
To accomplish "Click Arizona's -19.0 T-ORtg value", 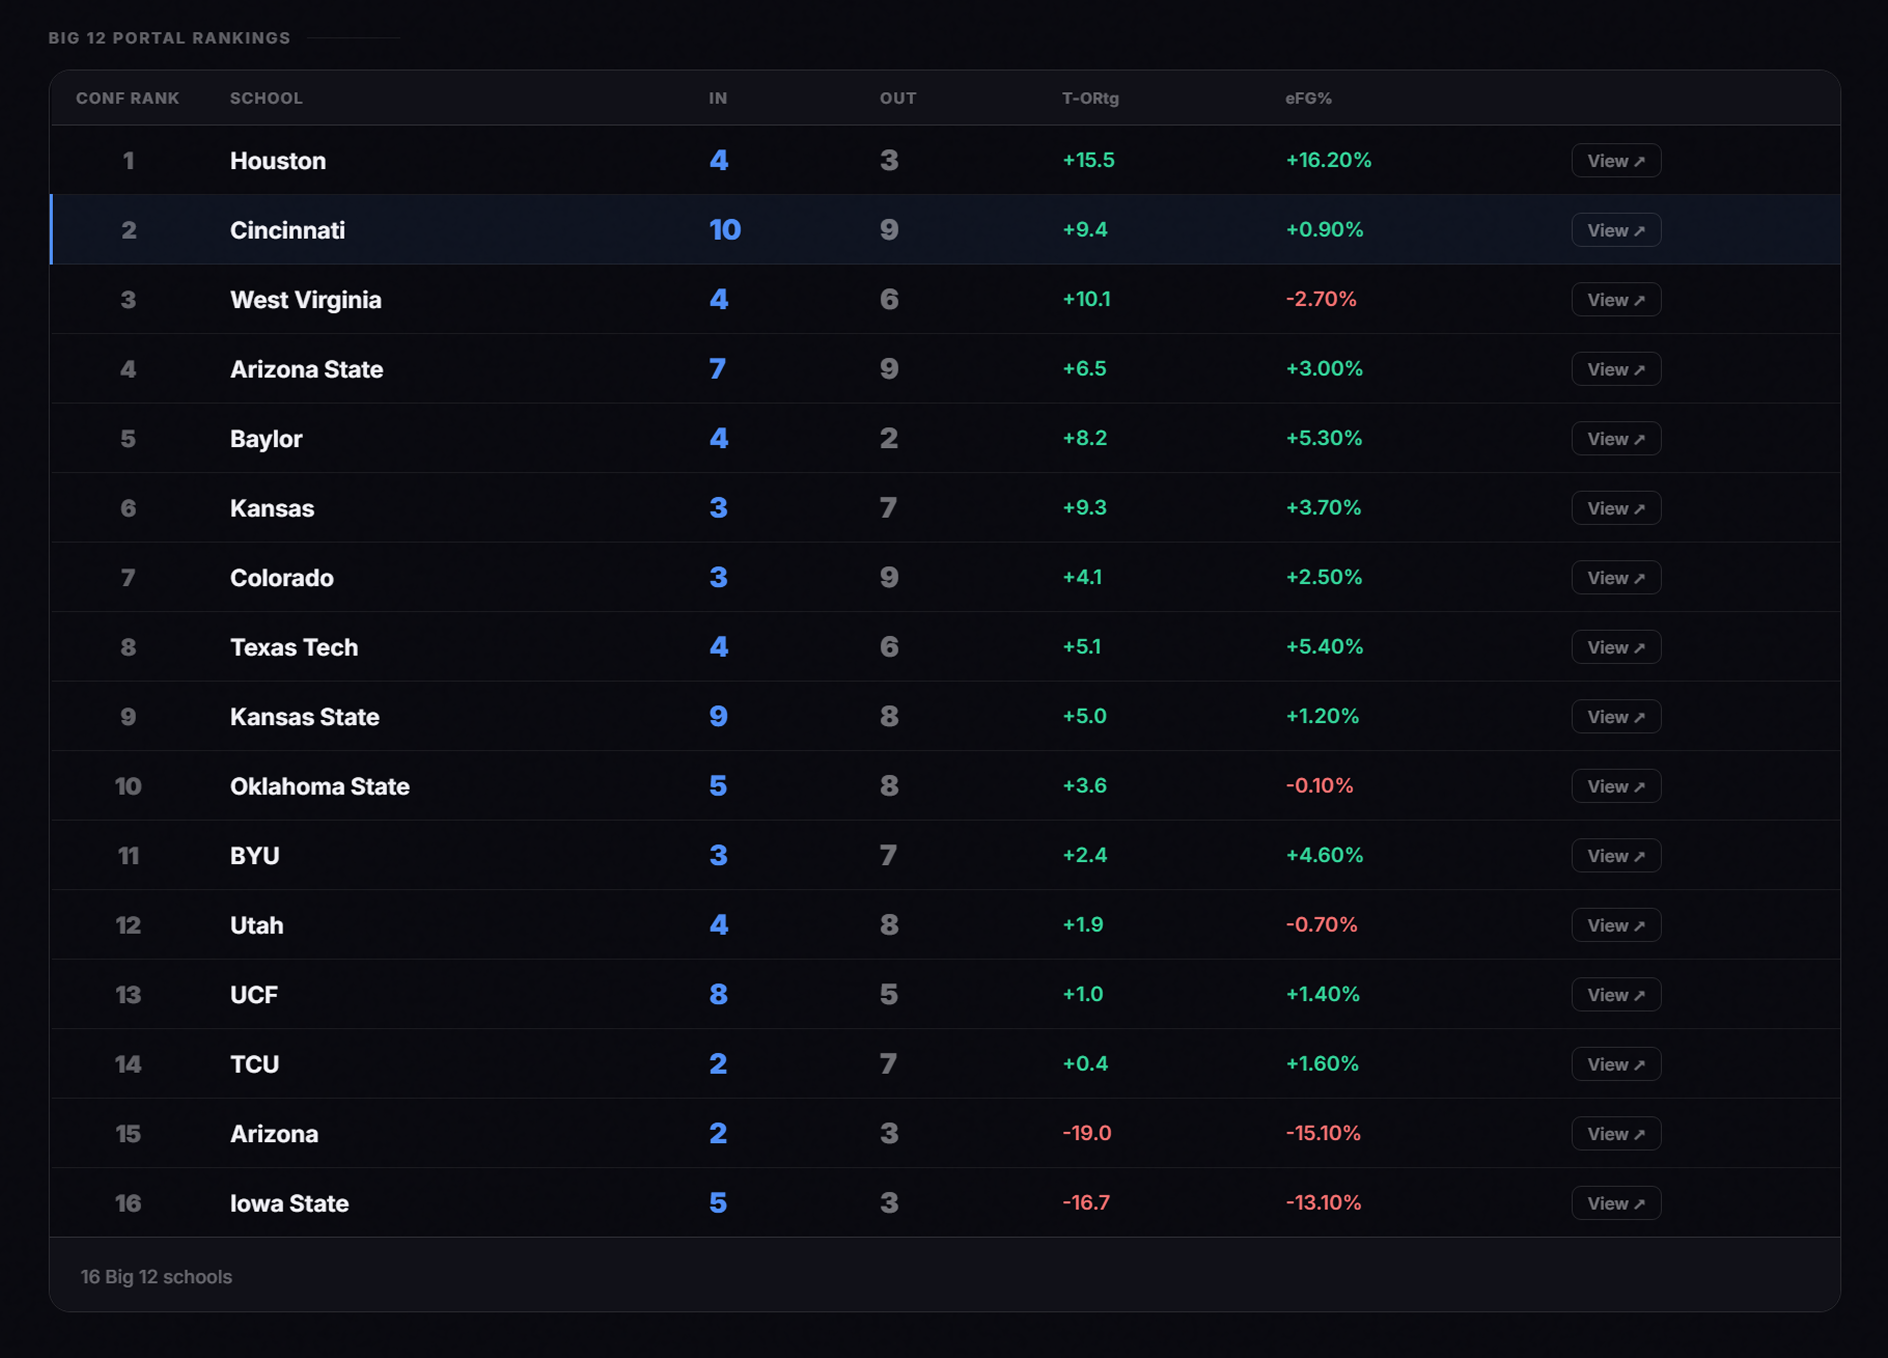I will point(1087,1133).
